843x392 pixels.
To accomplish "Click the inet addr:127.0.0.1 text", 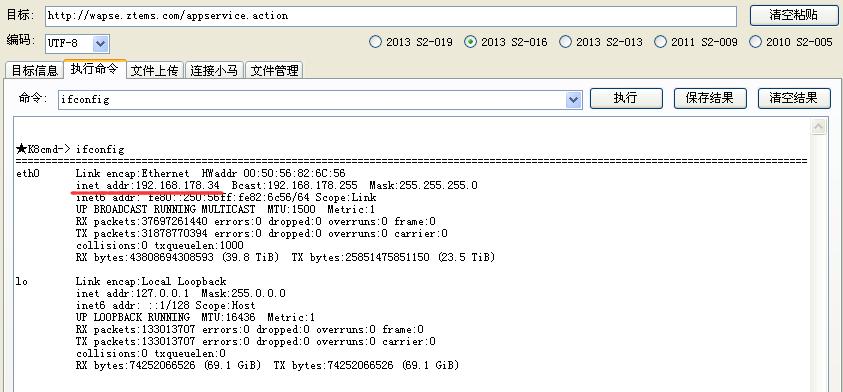I will point(133,294).
